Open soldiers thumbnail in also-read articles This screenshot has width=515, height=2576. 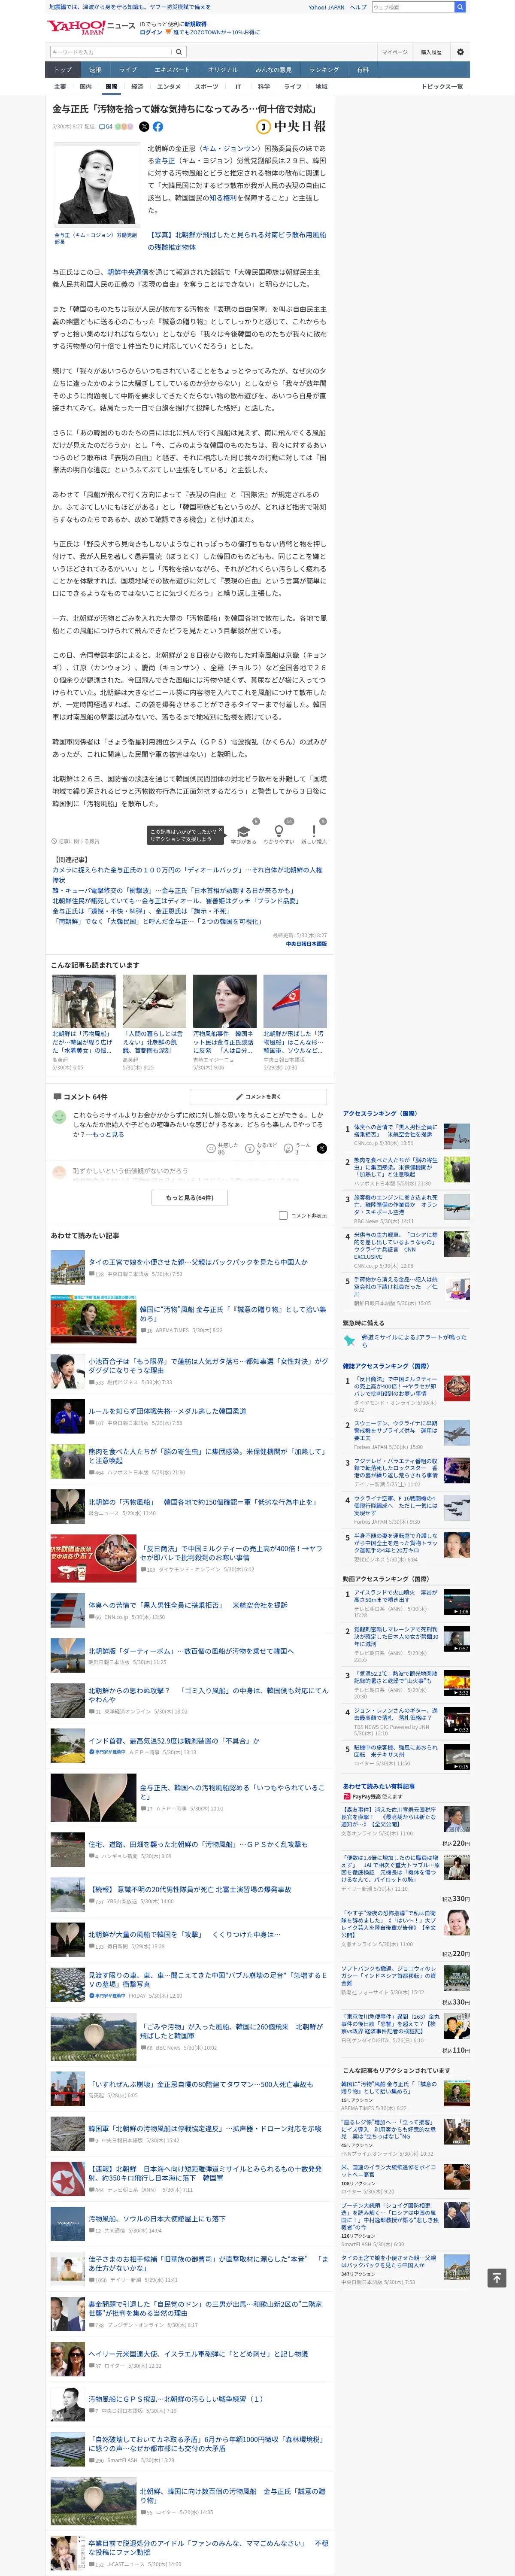click(x=84, y=1001)
